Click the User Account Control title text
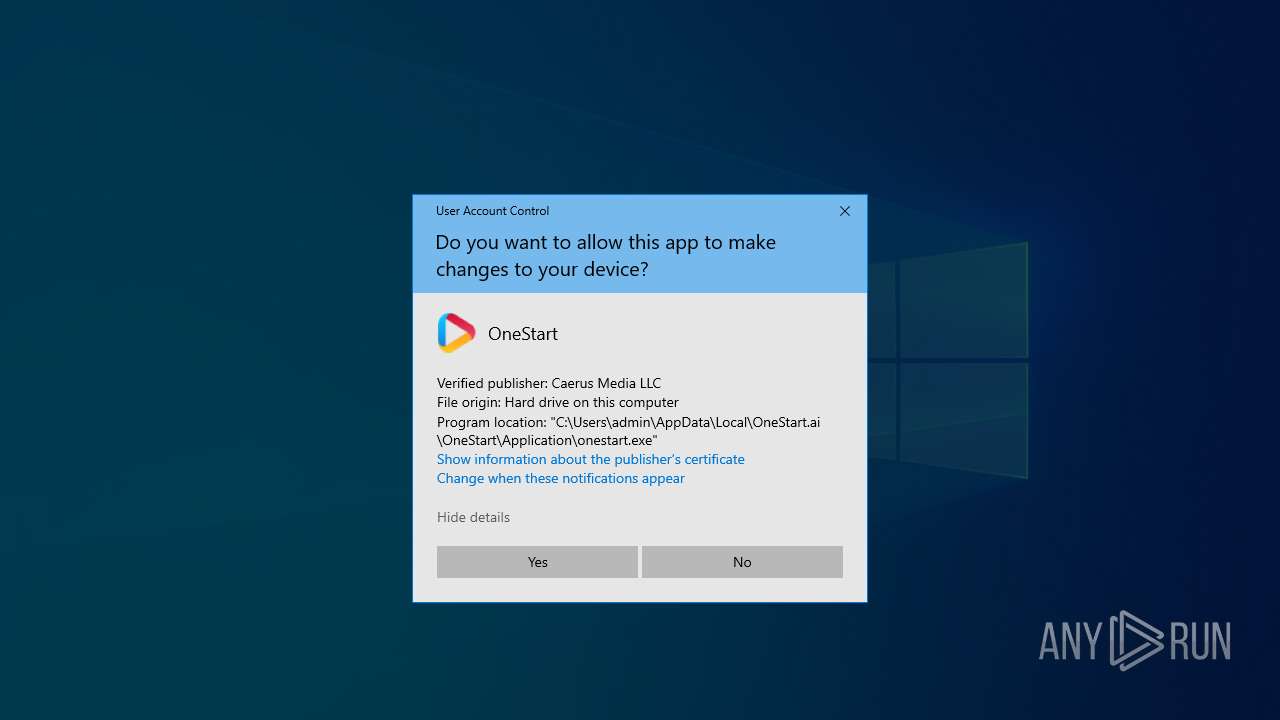The image size is (1280, 720). [492, 211]
